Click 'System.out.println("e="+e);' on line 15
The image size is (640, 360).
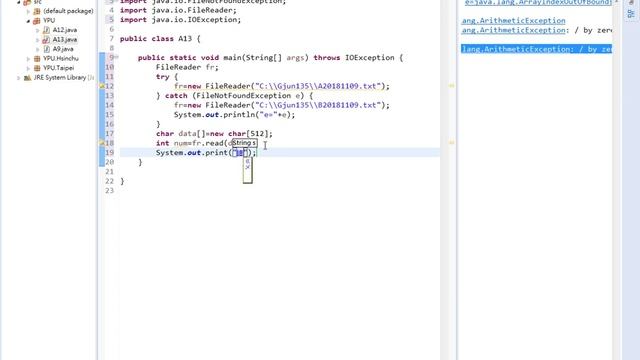pos(234,115)
